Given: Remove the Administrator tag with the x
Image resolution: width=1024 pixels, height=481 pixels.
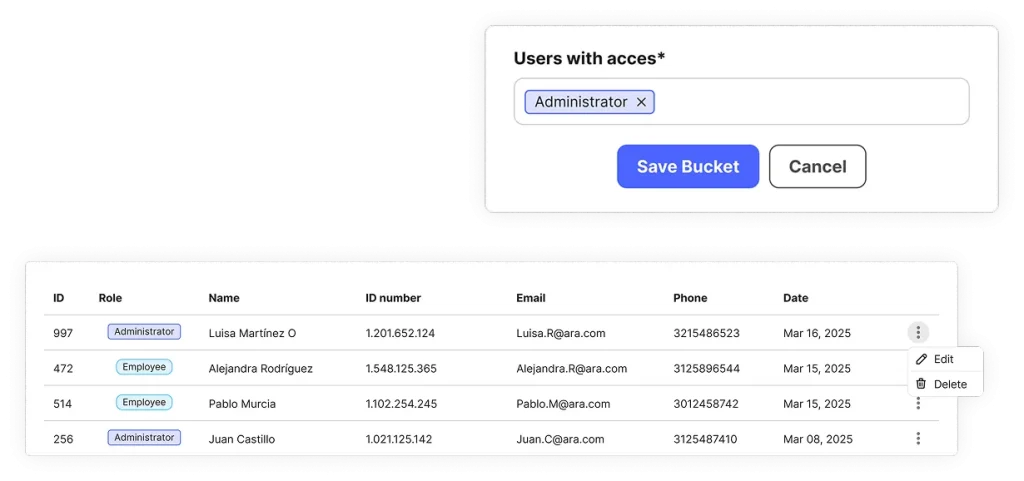Looking at the screenshot, I should 641,102.
